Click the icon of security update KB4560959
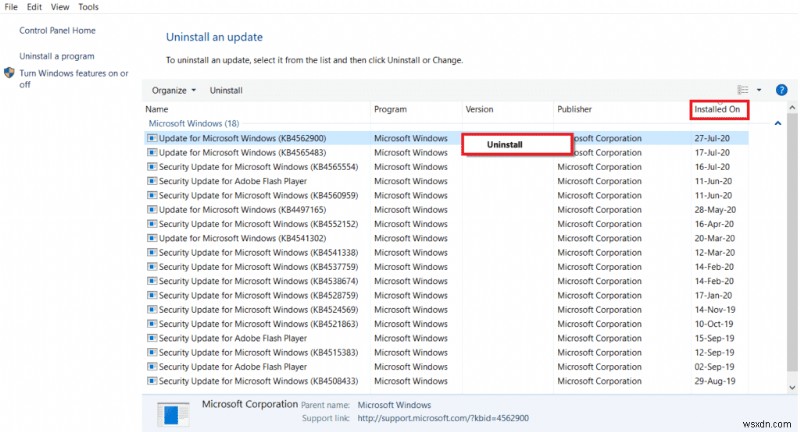 pos(152,195)
